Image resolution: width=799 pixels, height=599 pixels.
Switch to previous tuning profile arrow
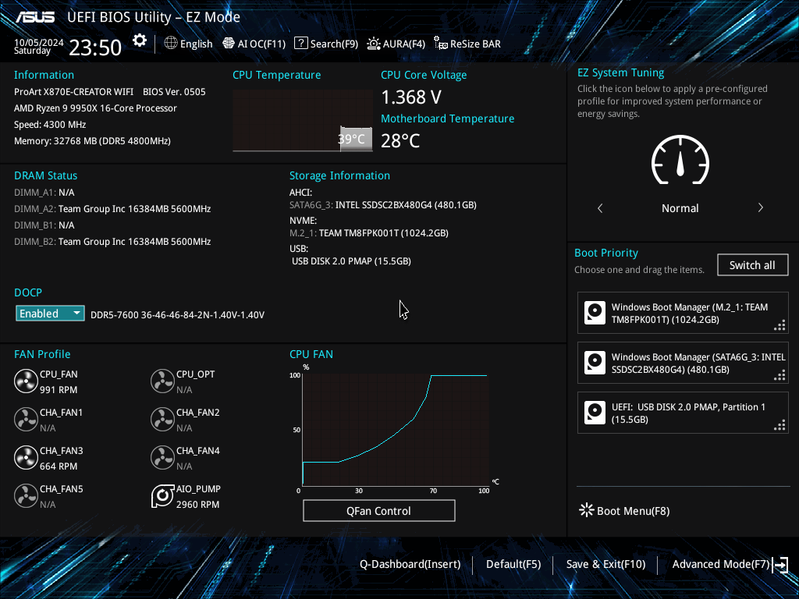pyautogui.click(x=600, y=208)
